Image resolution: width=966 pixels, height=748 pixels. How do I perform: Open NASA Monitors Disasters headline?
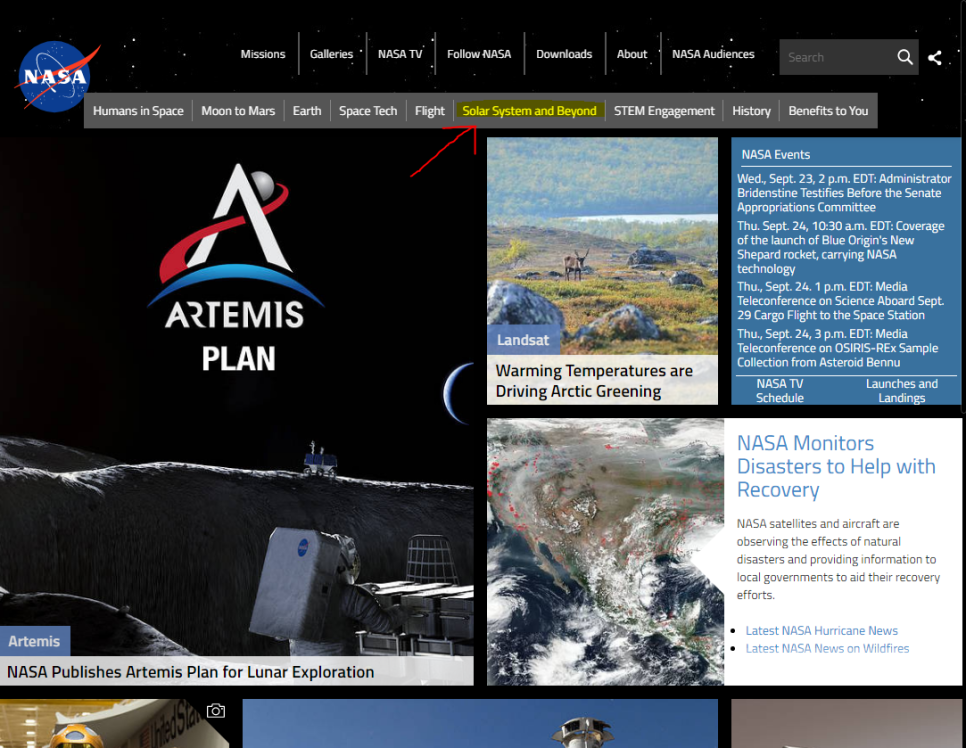coord(836,466)
